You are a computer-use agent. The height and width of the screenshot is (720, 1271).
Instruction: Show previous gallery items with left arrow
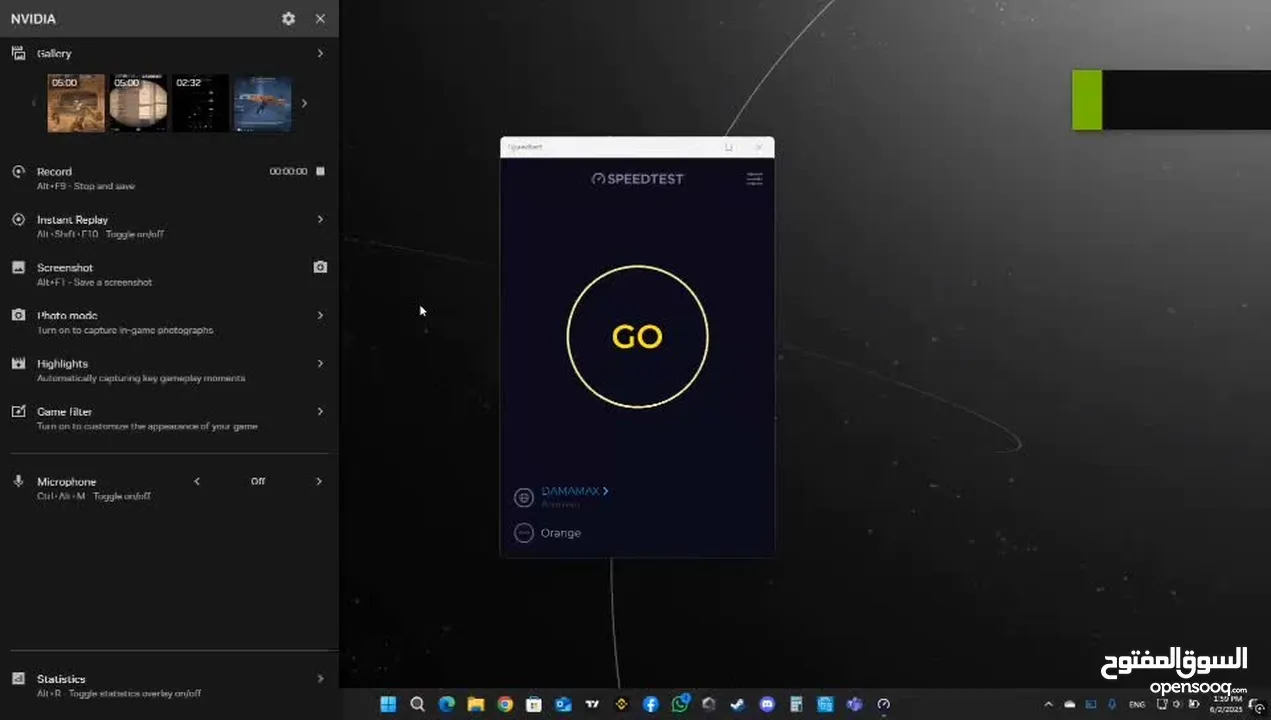pyautogui.click(x=34, y=103)
